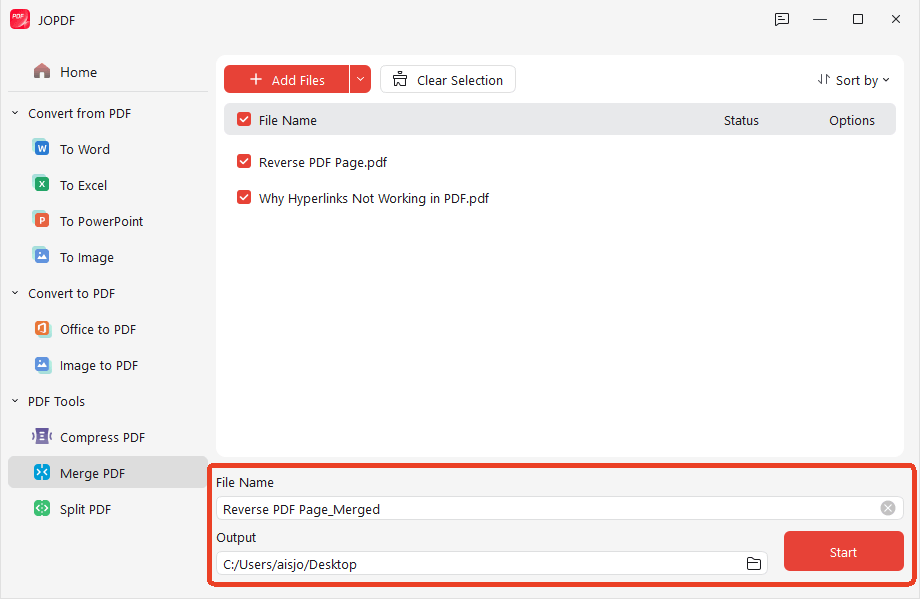Collapse the Convert to PDF section
The image size is (920, 599).
[x=15, y=293]
